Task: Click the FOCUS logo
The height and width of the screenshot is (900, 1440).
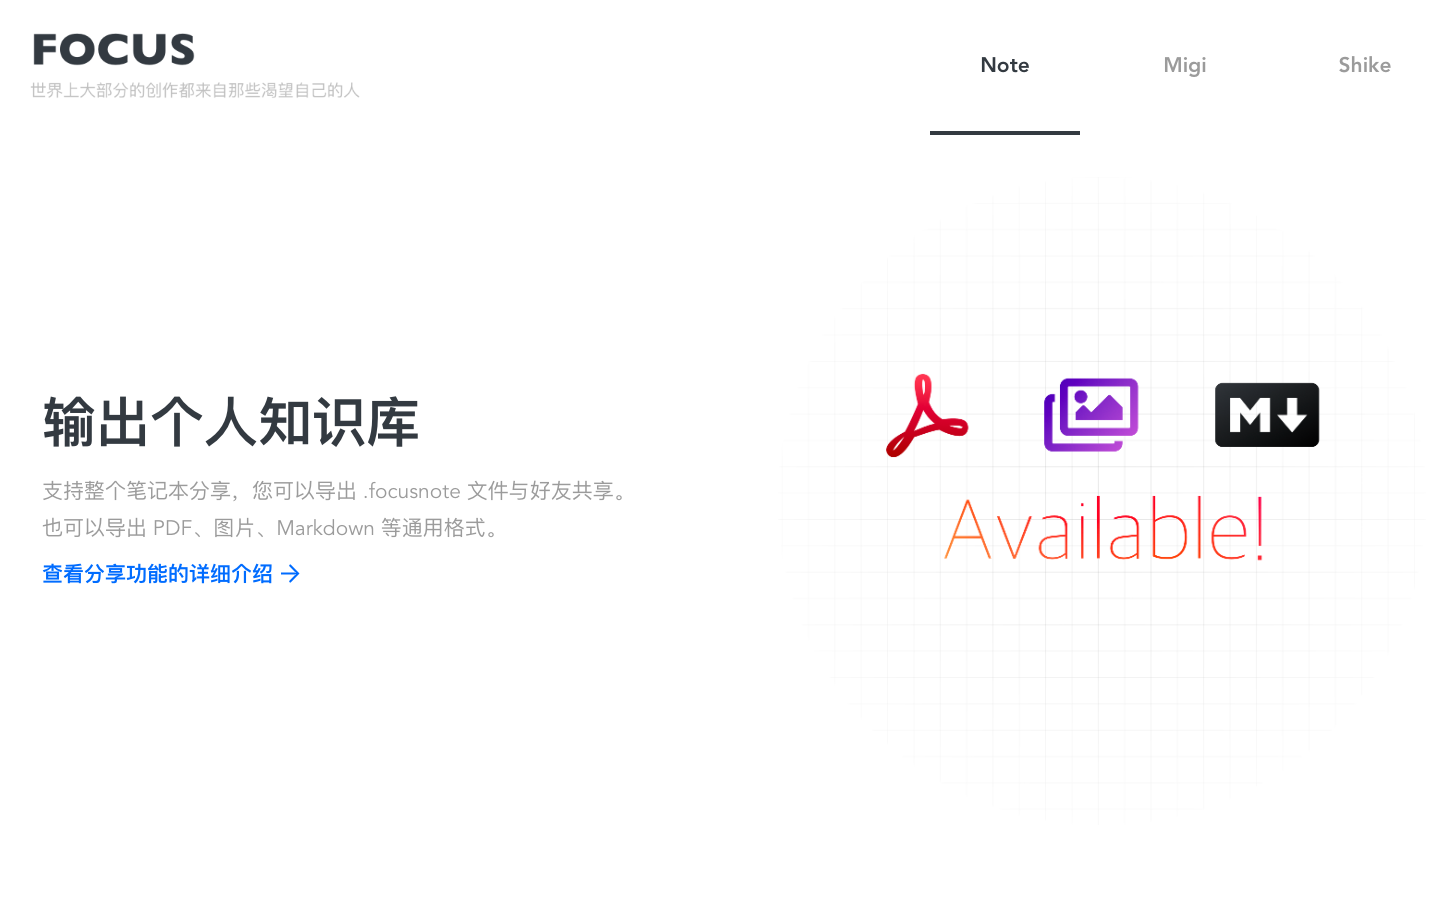Action: pos(113,48)
